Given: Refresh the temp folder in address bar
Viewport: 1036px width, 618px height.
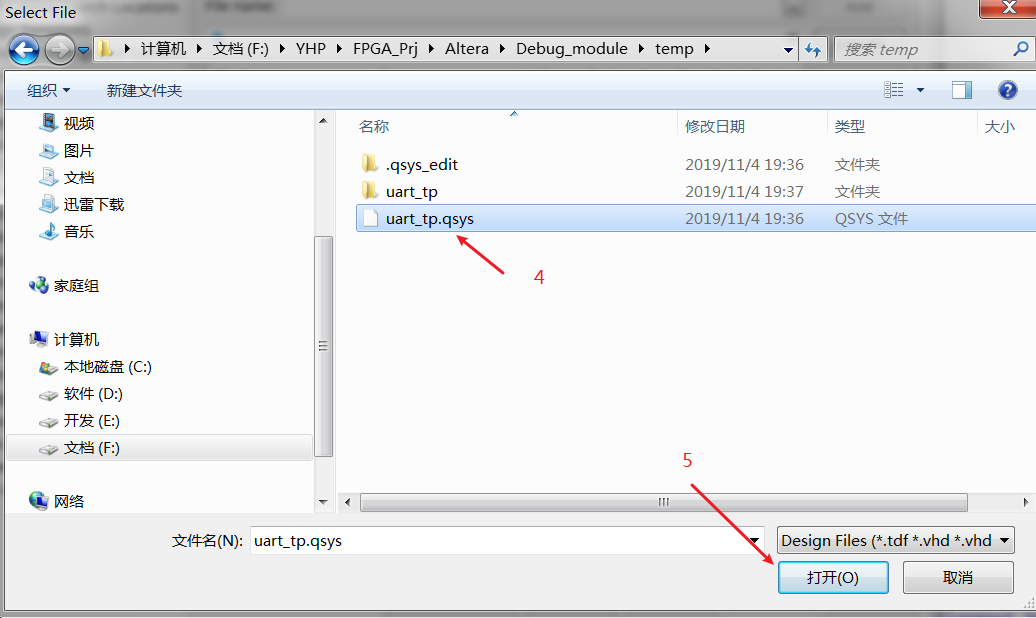Looking at the screenshot, I should point(813,50).
